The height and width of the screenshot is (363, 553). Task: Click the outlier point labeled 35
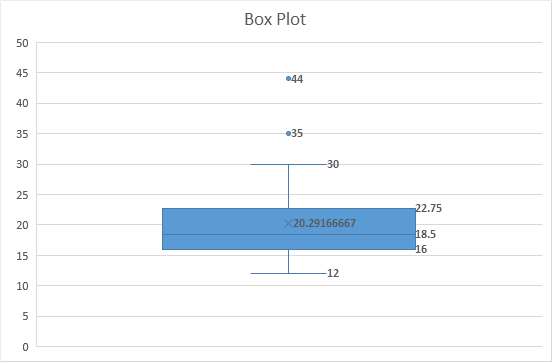(288, 133)
